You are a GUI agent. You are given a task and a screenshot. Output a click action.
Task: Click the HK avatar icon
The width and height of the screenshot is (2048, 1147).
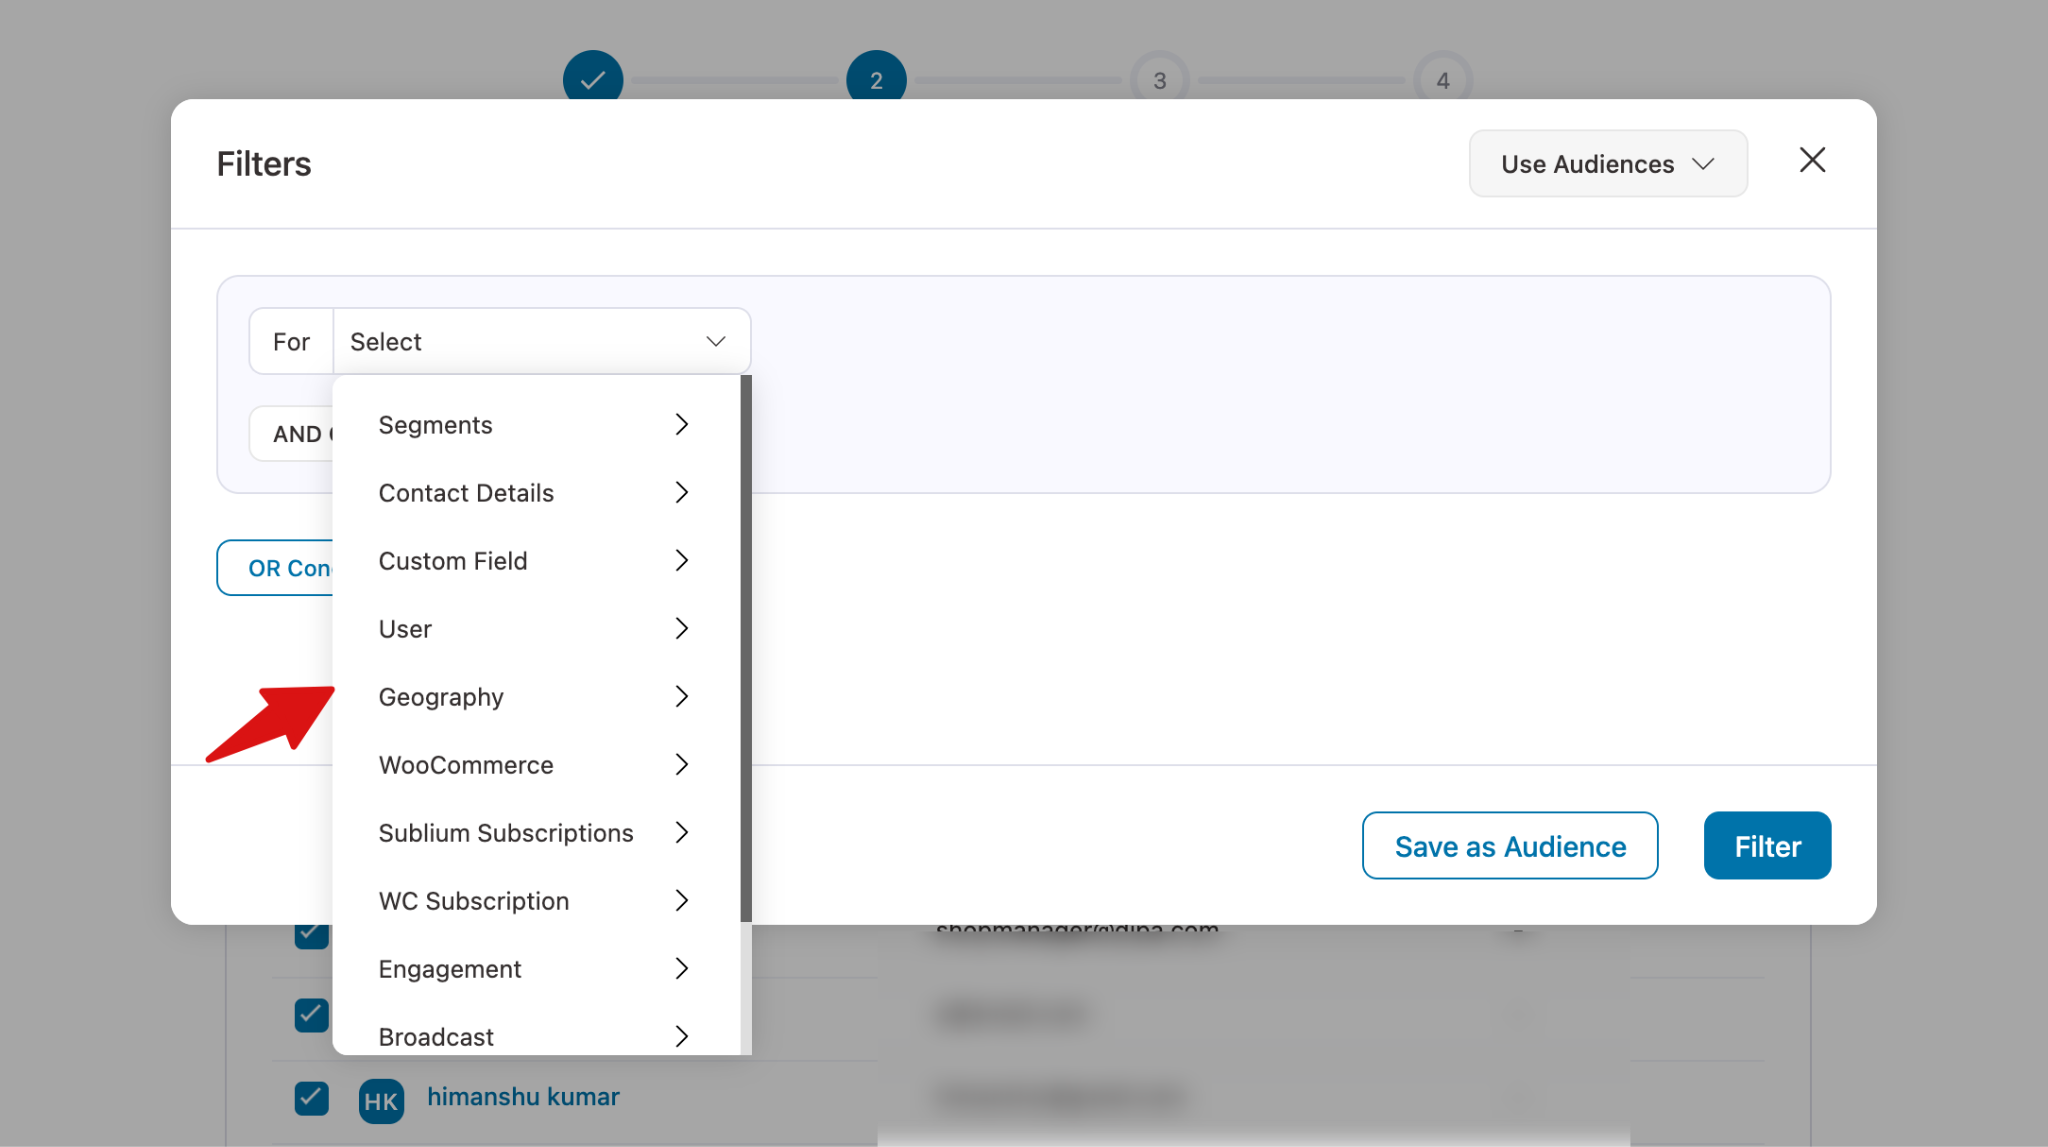pyautogui.click(x=381, y=1100)
